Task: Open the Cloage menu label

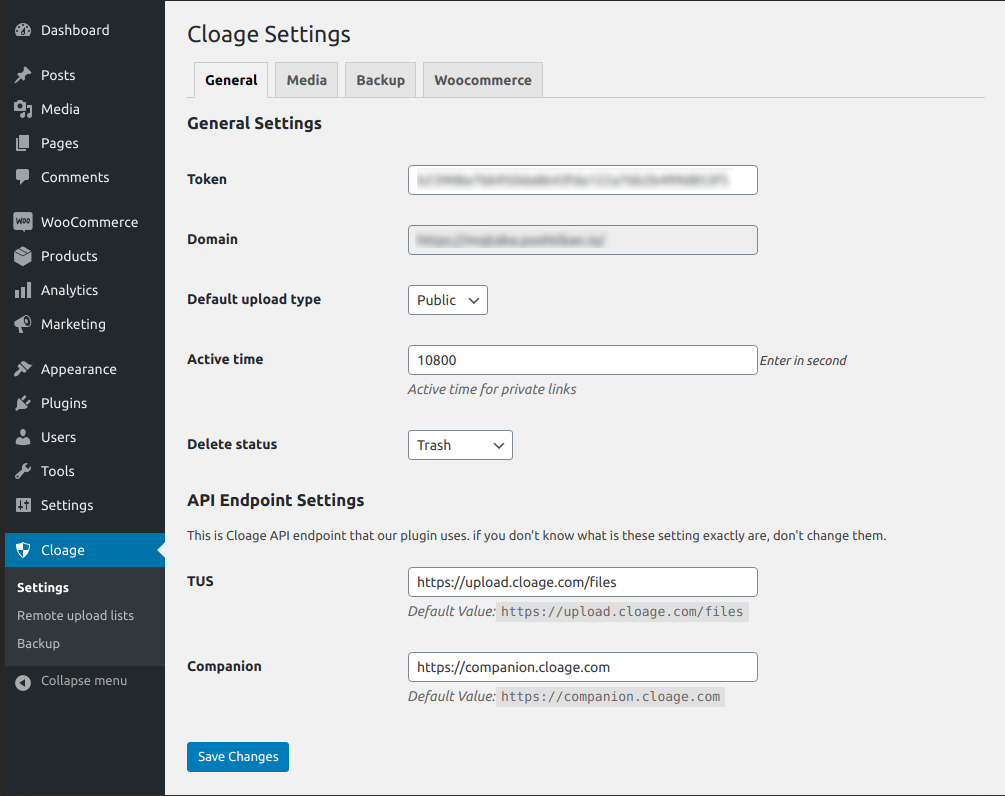Action: [63, 550]
